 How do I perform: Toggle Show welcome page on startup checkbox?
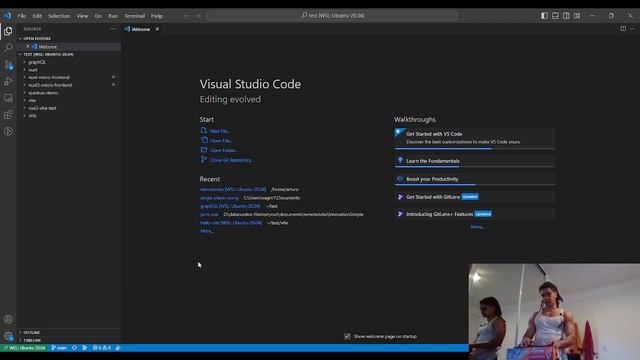[347, 336]
